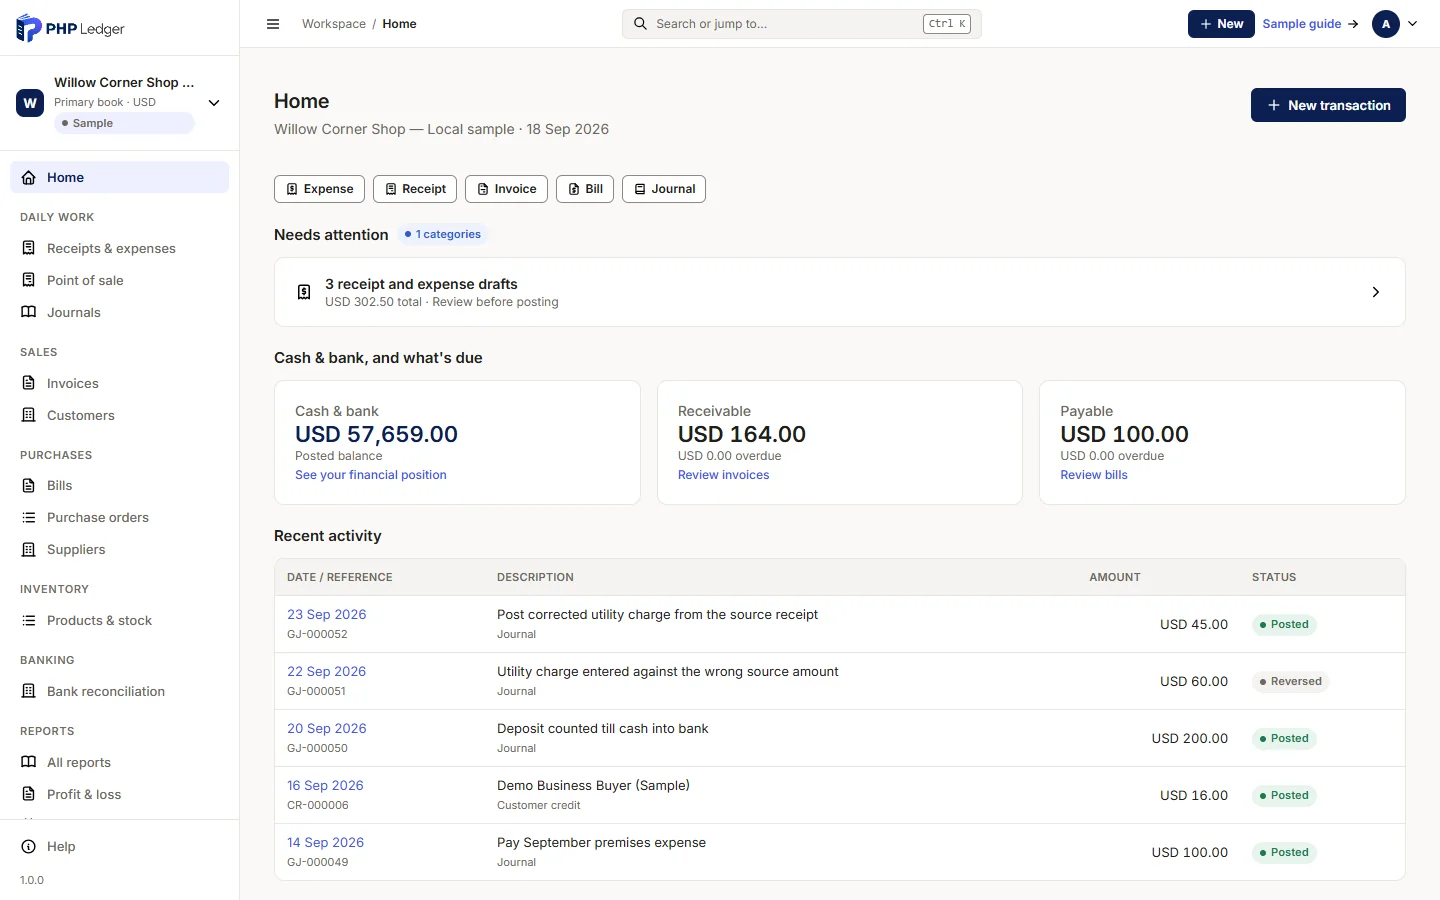Click the Sample tag under workspace name
The width and height of the screenshot is (1440, 900).
[x=124, y=123]
